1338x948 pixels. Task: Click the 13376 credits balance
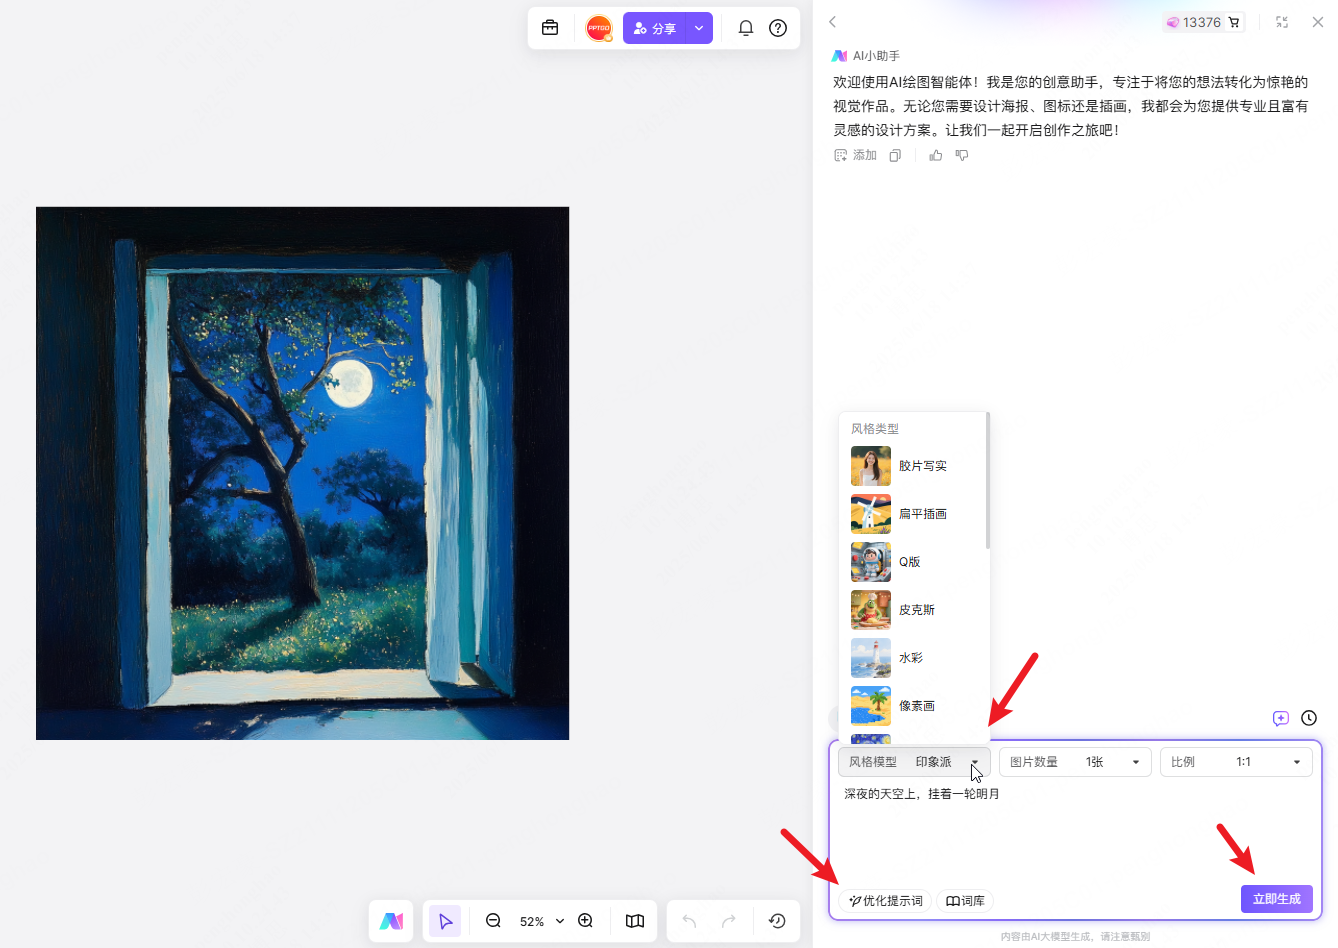pos(1193,22)
